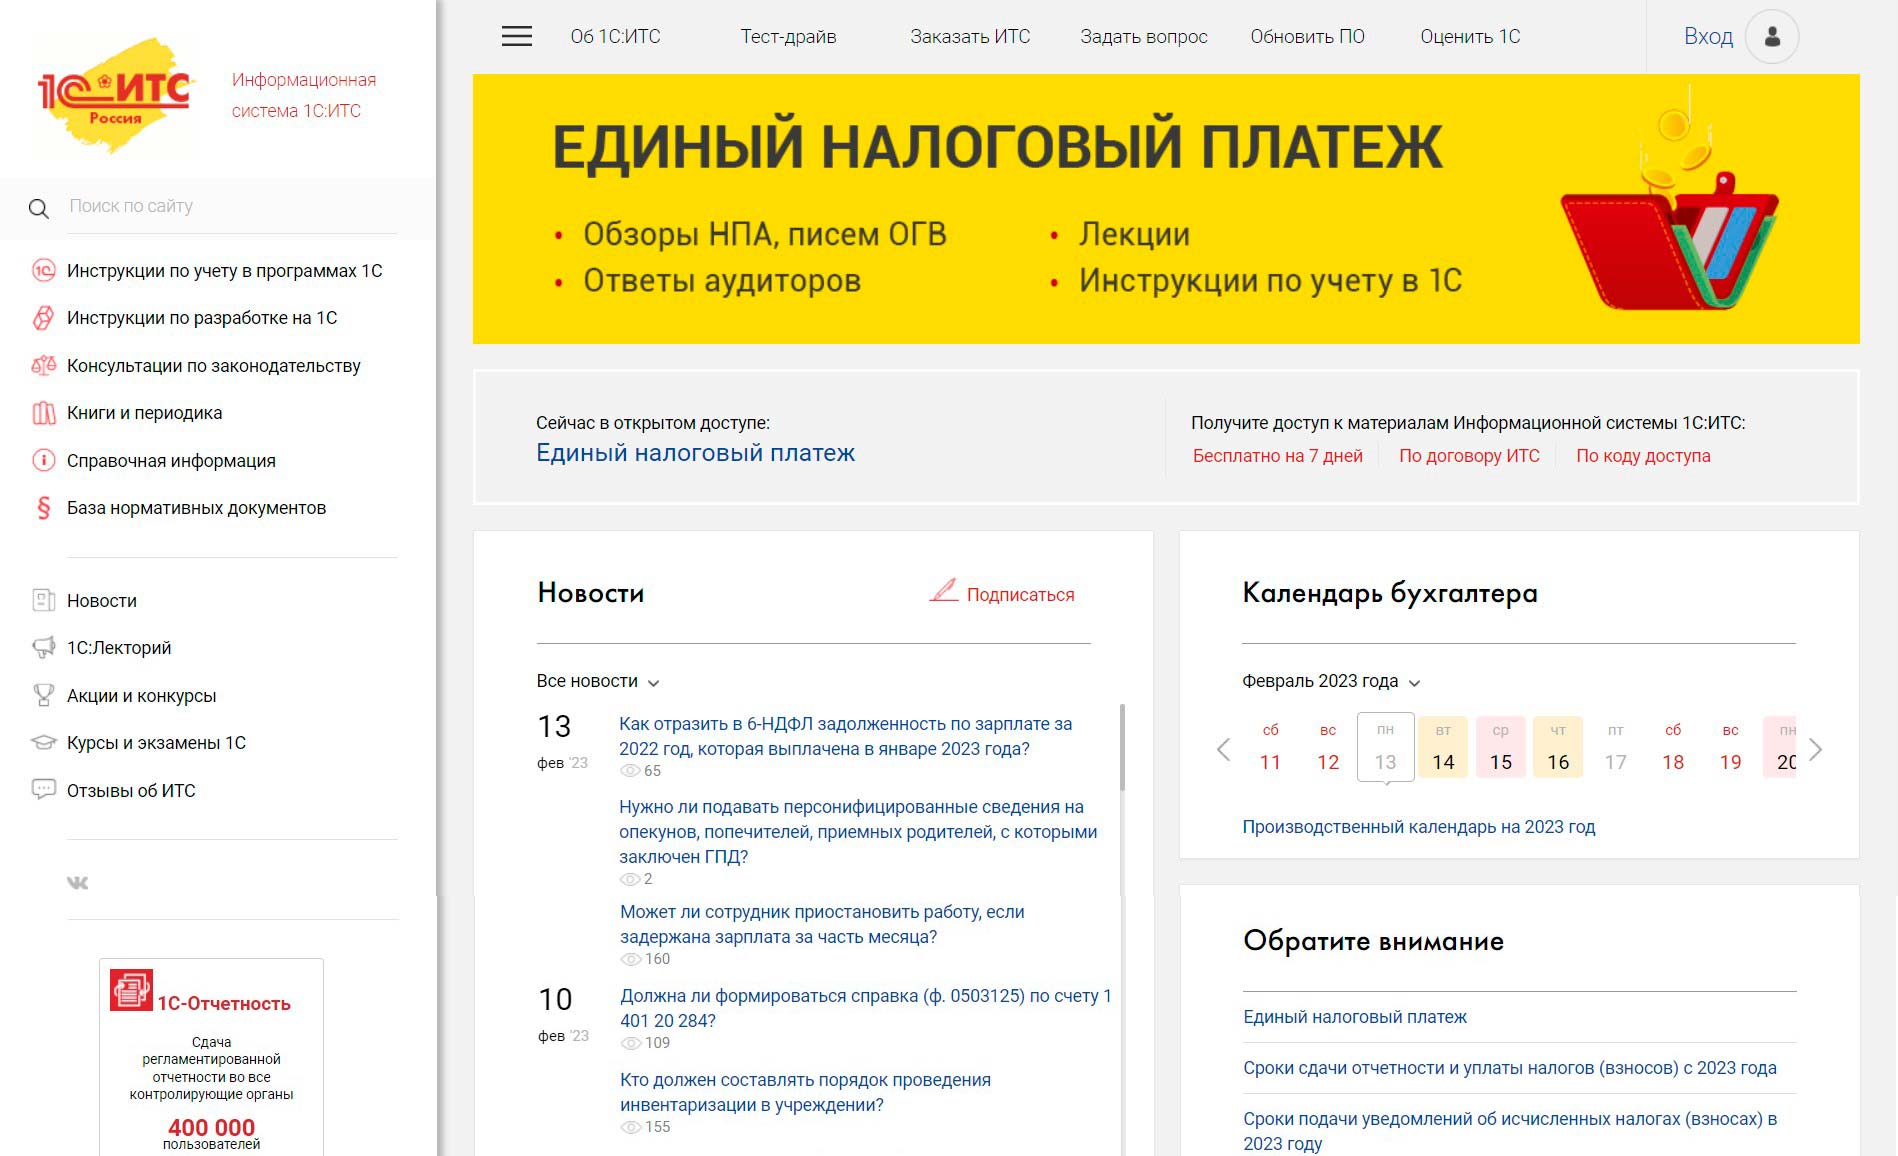Click the 1C accounting instructions icon
The height and width of the screenshot is (1156, 1898).
pyautogui.click(x=43, y=270)
